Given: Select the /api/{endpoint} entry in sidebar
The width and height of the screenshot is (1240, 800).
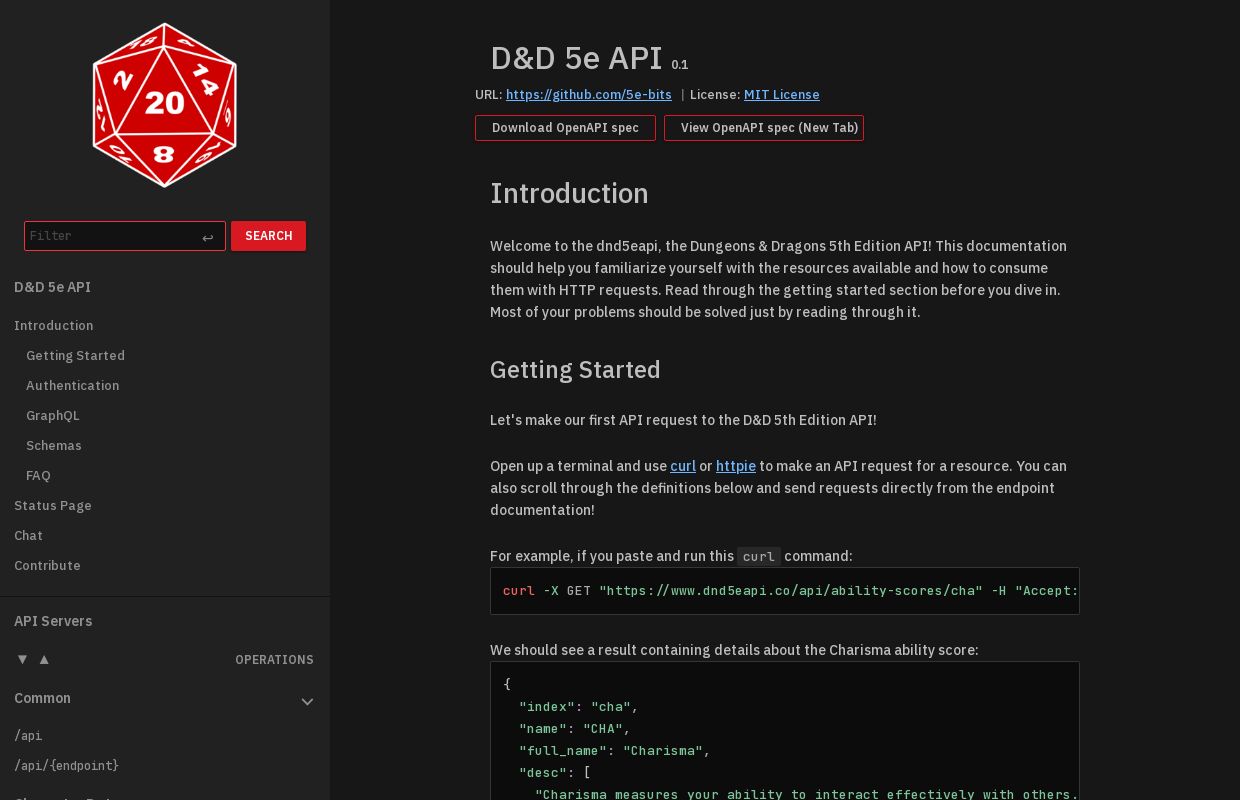Looking at the screenshot, I should coord(66,766).
